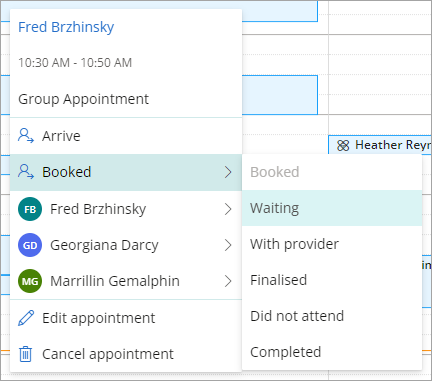Click the Group Appointment label

pos(83,99)
